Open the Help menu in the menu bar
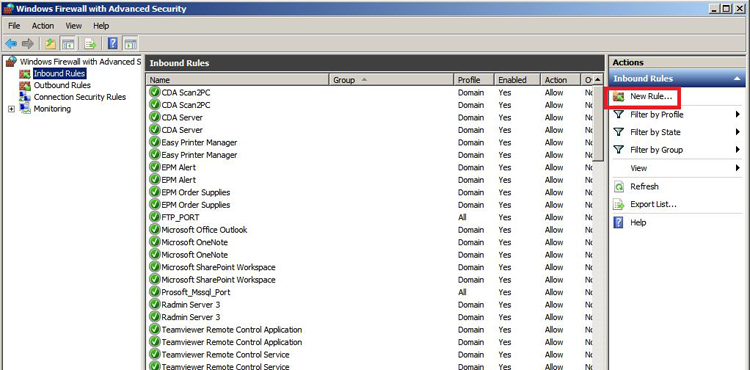750x370 pixels. point(101,26)
